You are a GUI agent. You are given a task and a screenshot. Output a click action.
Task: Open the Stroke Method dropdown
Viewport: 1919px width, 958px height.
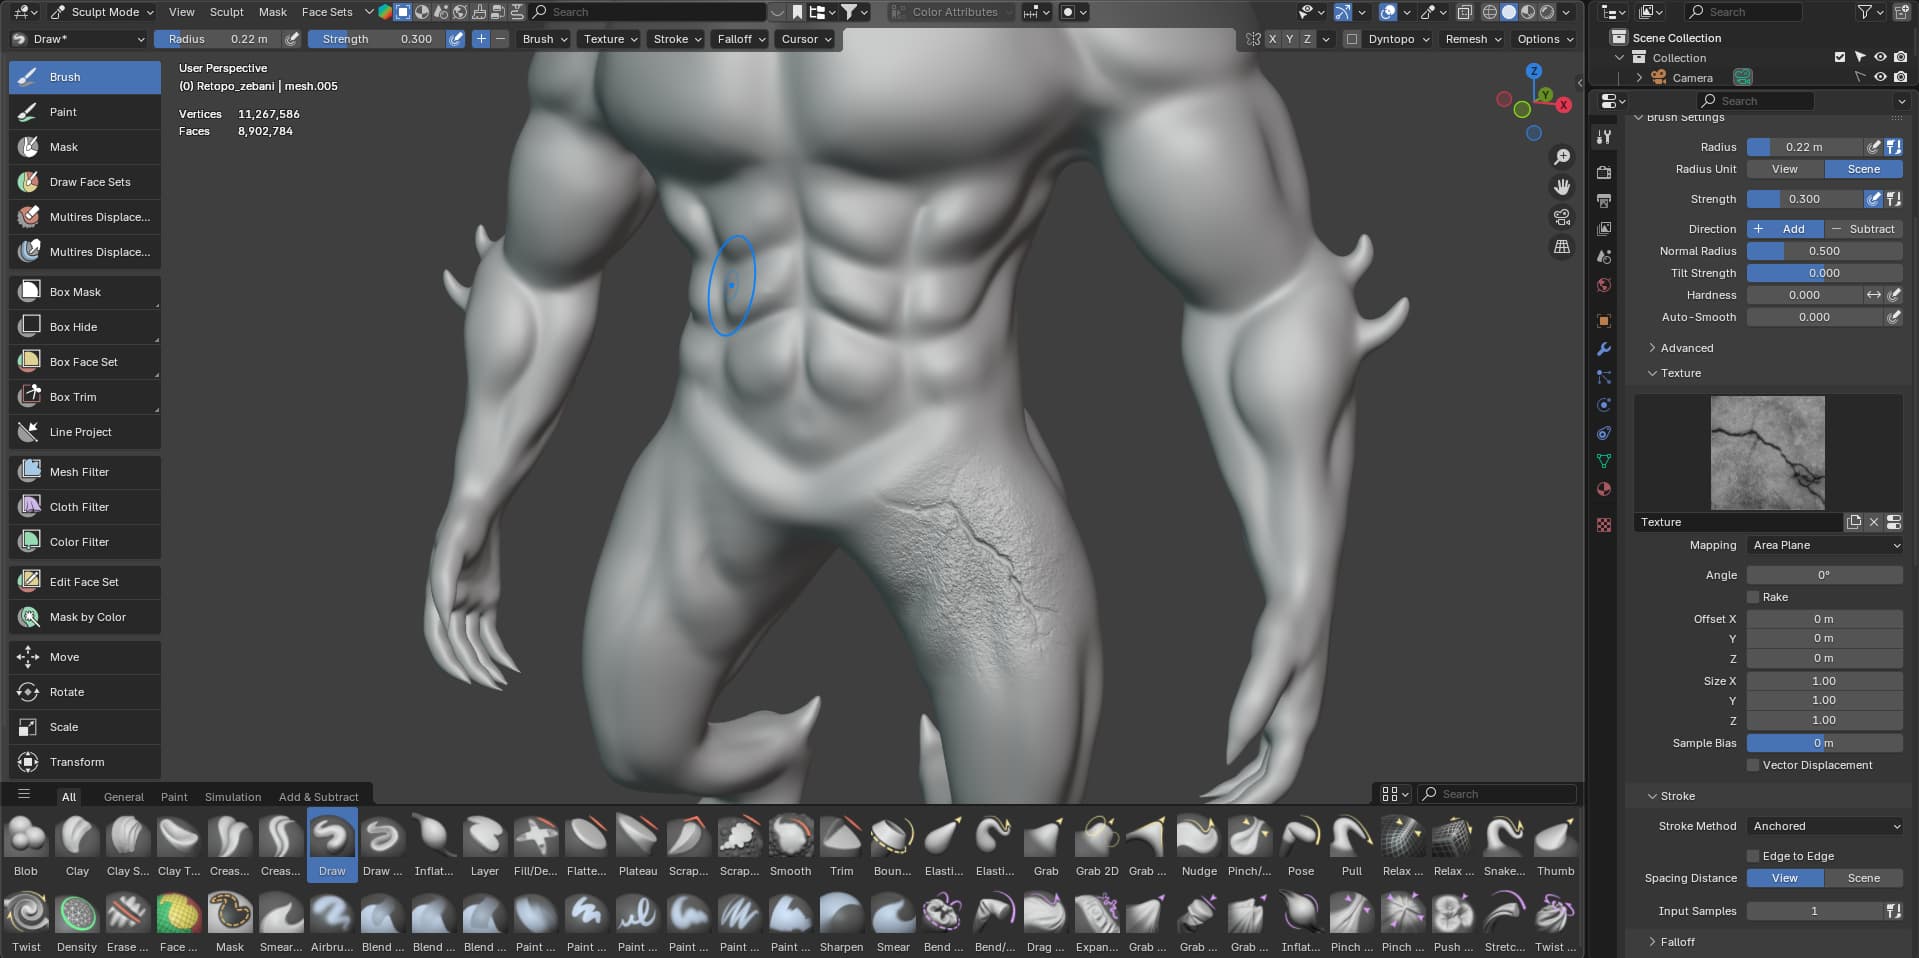click(x=1824, y=826)
